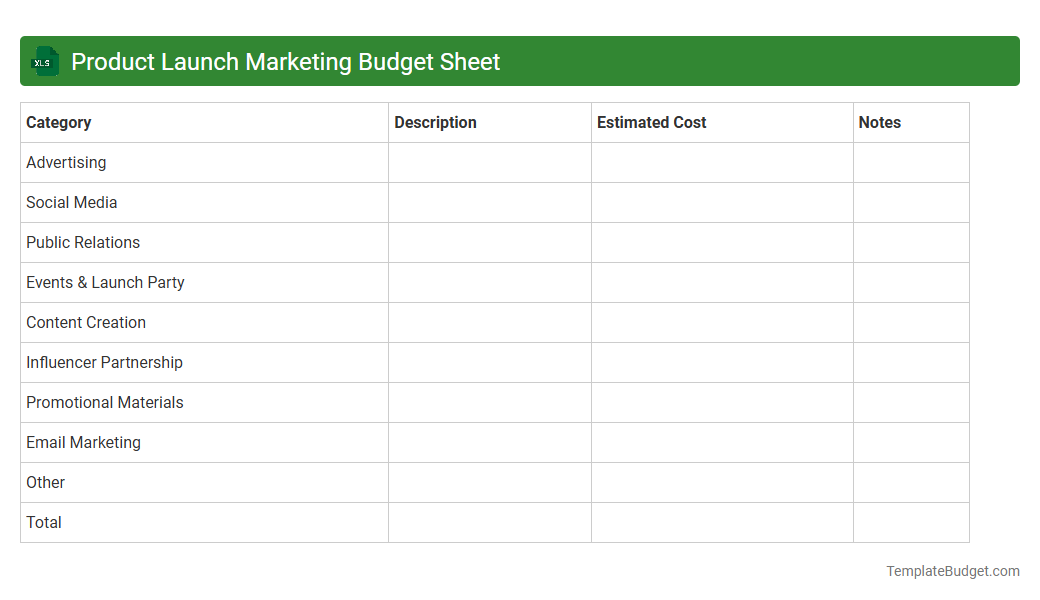Image resolution: width=1040 pixels, height=600 pixels.
Task: Click the Description column header
Action: (435, 122)
